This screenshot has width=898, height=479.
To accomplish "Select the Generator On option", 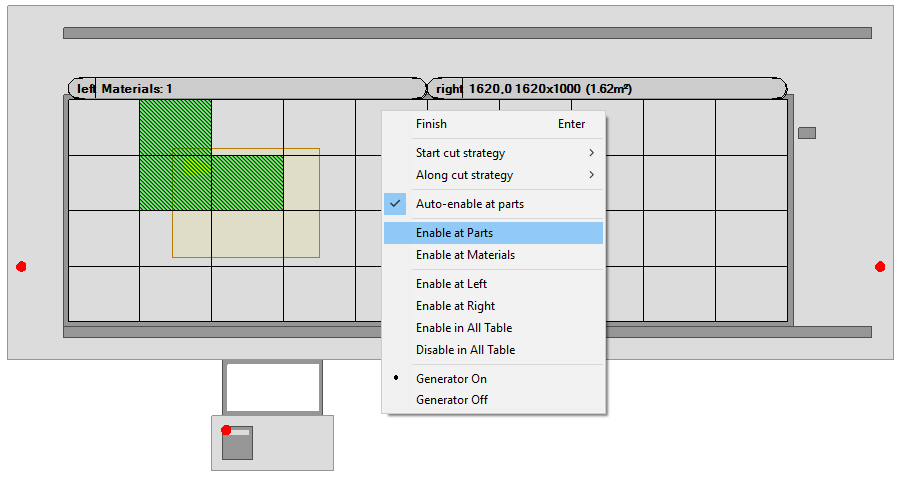I will pyautogui.click(x=493, y=379).
